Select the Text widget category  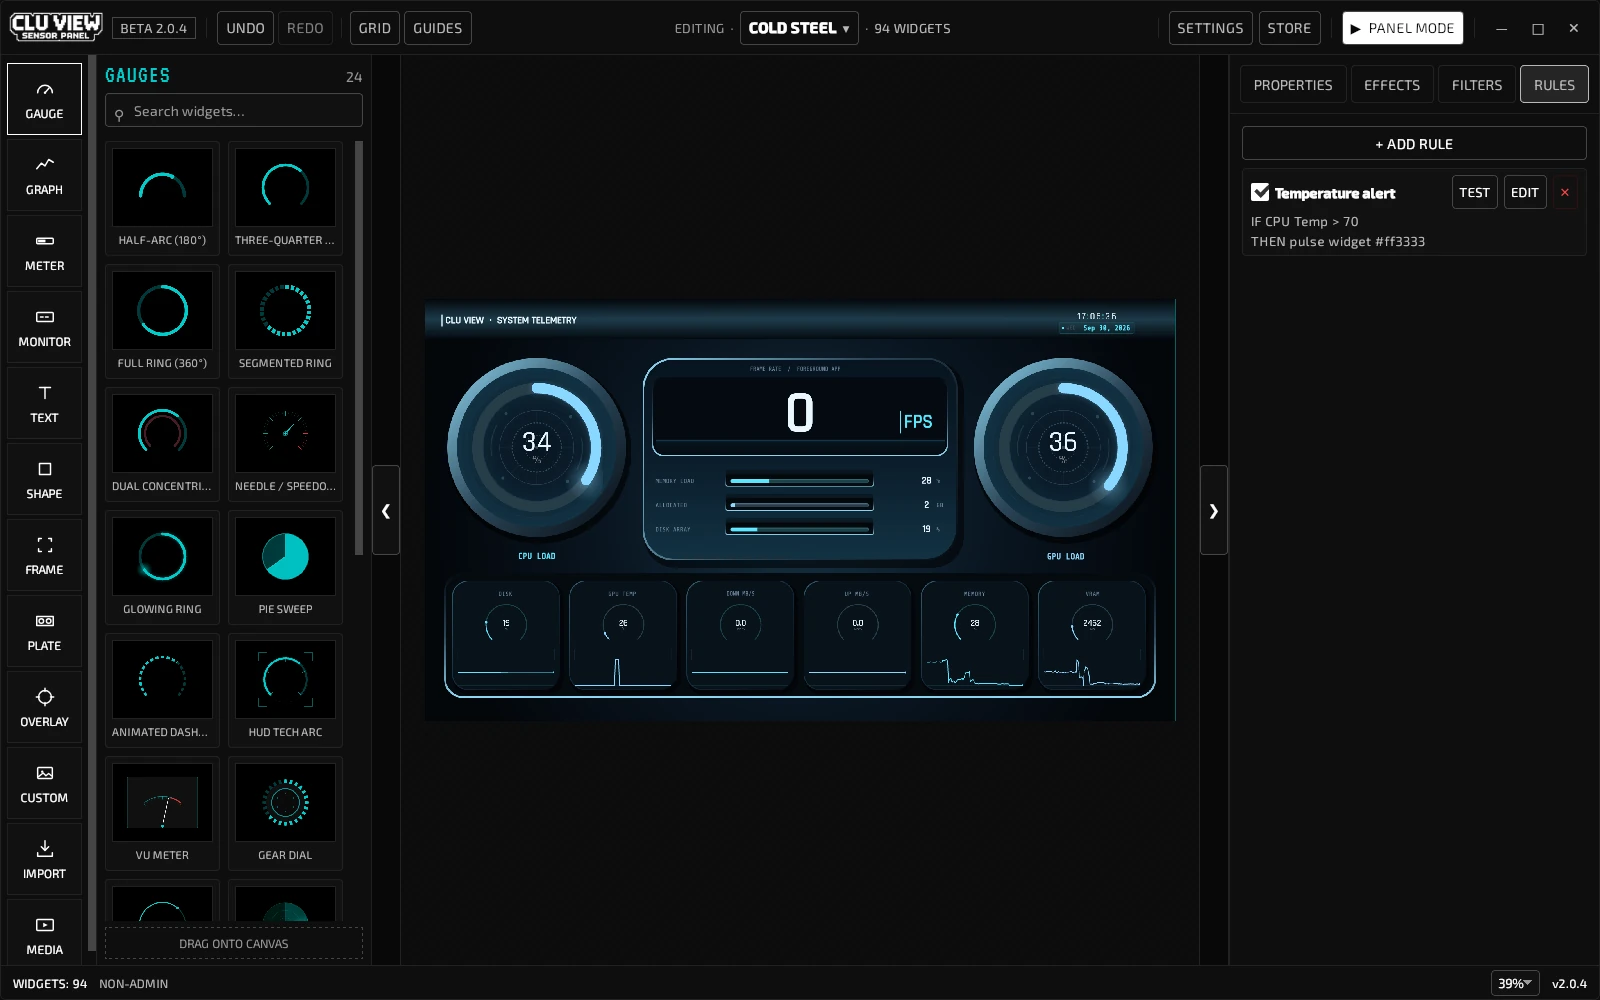[x=44, y=403]
